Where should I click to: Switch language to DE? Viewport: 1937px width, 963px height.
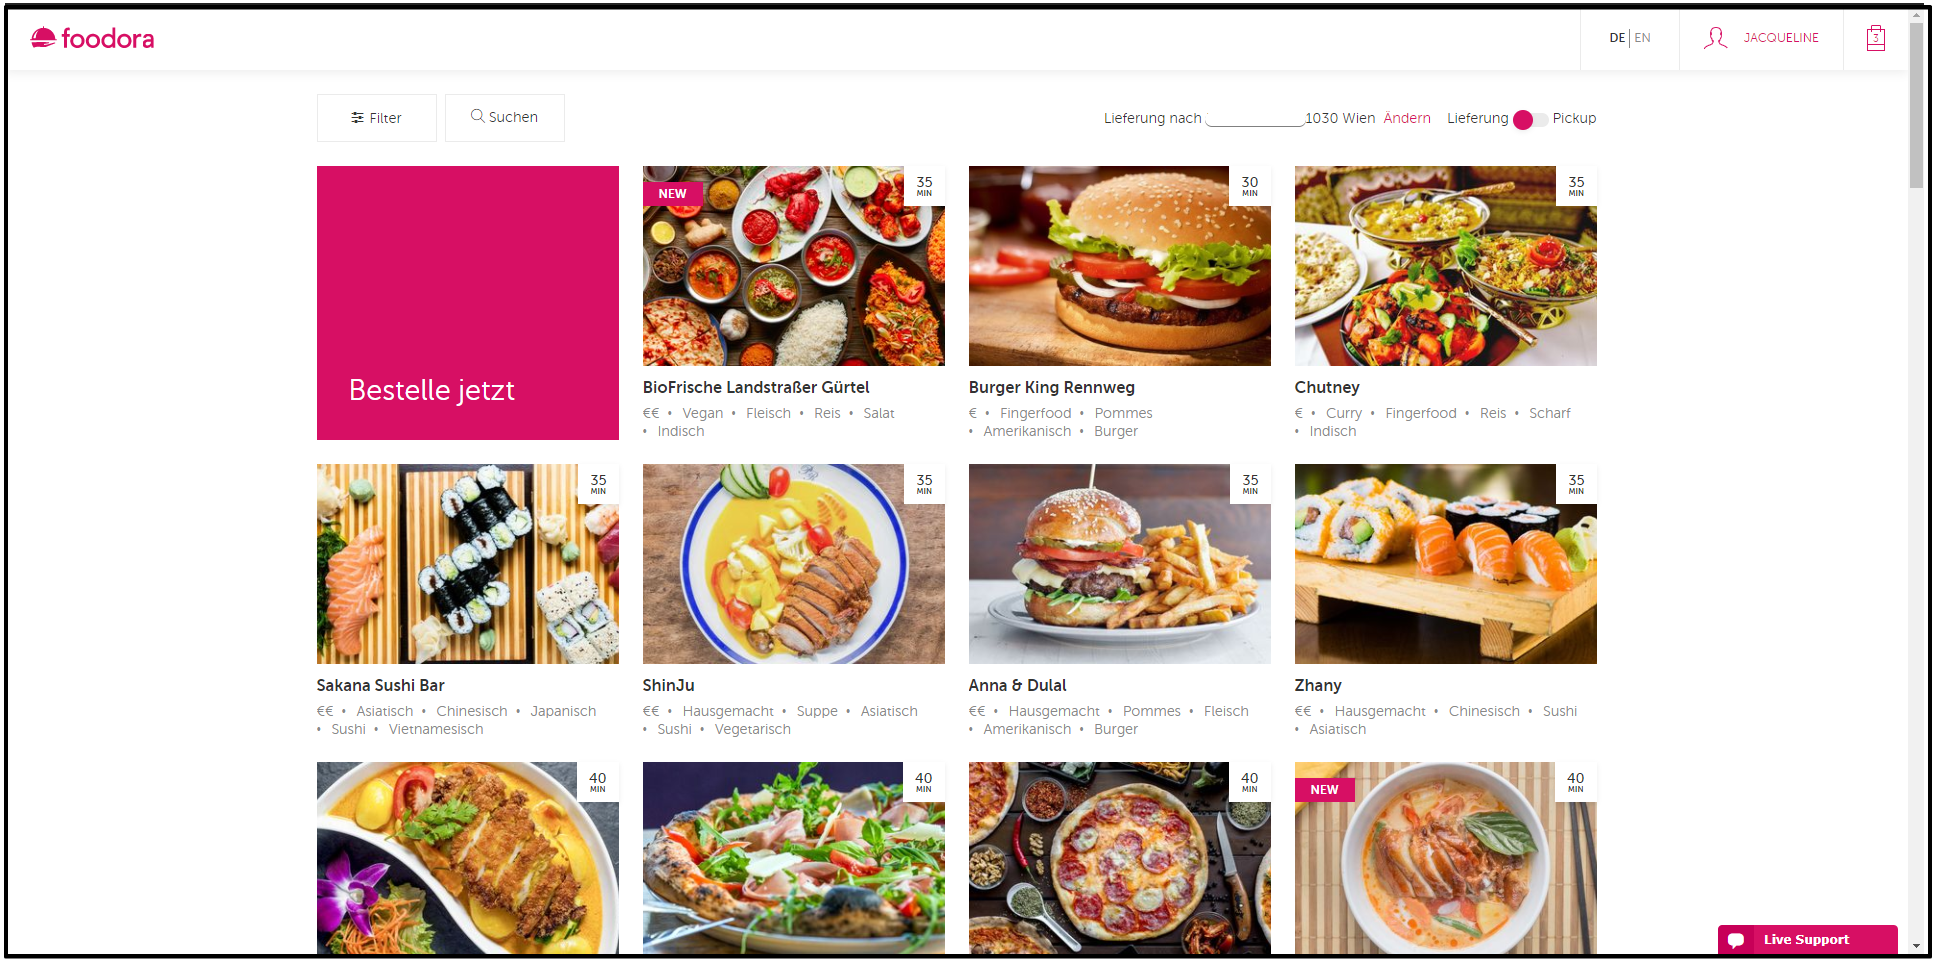point(1617,38)
